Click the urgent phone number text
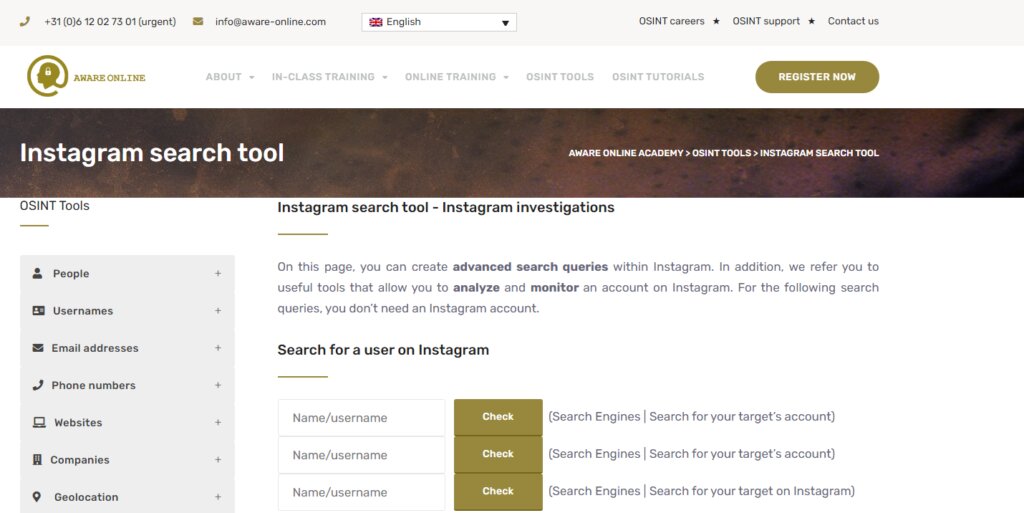Viewport: 1024px width, 513px height. (110, 22)
